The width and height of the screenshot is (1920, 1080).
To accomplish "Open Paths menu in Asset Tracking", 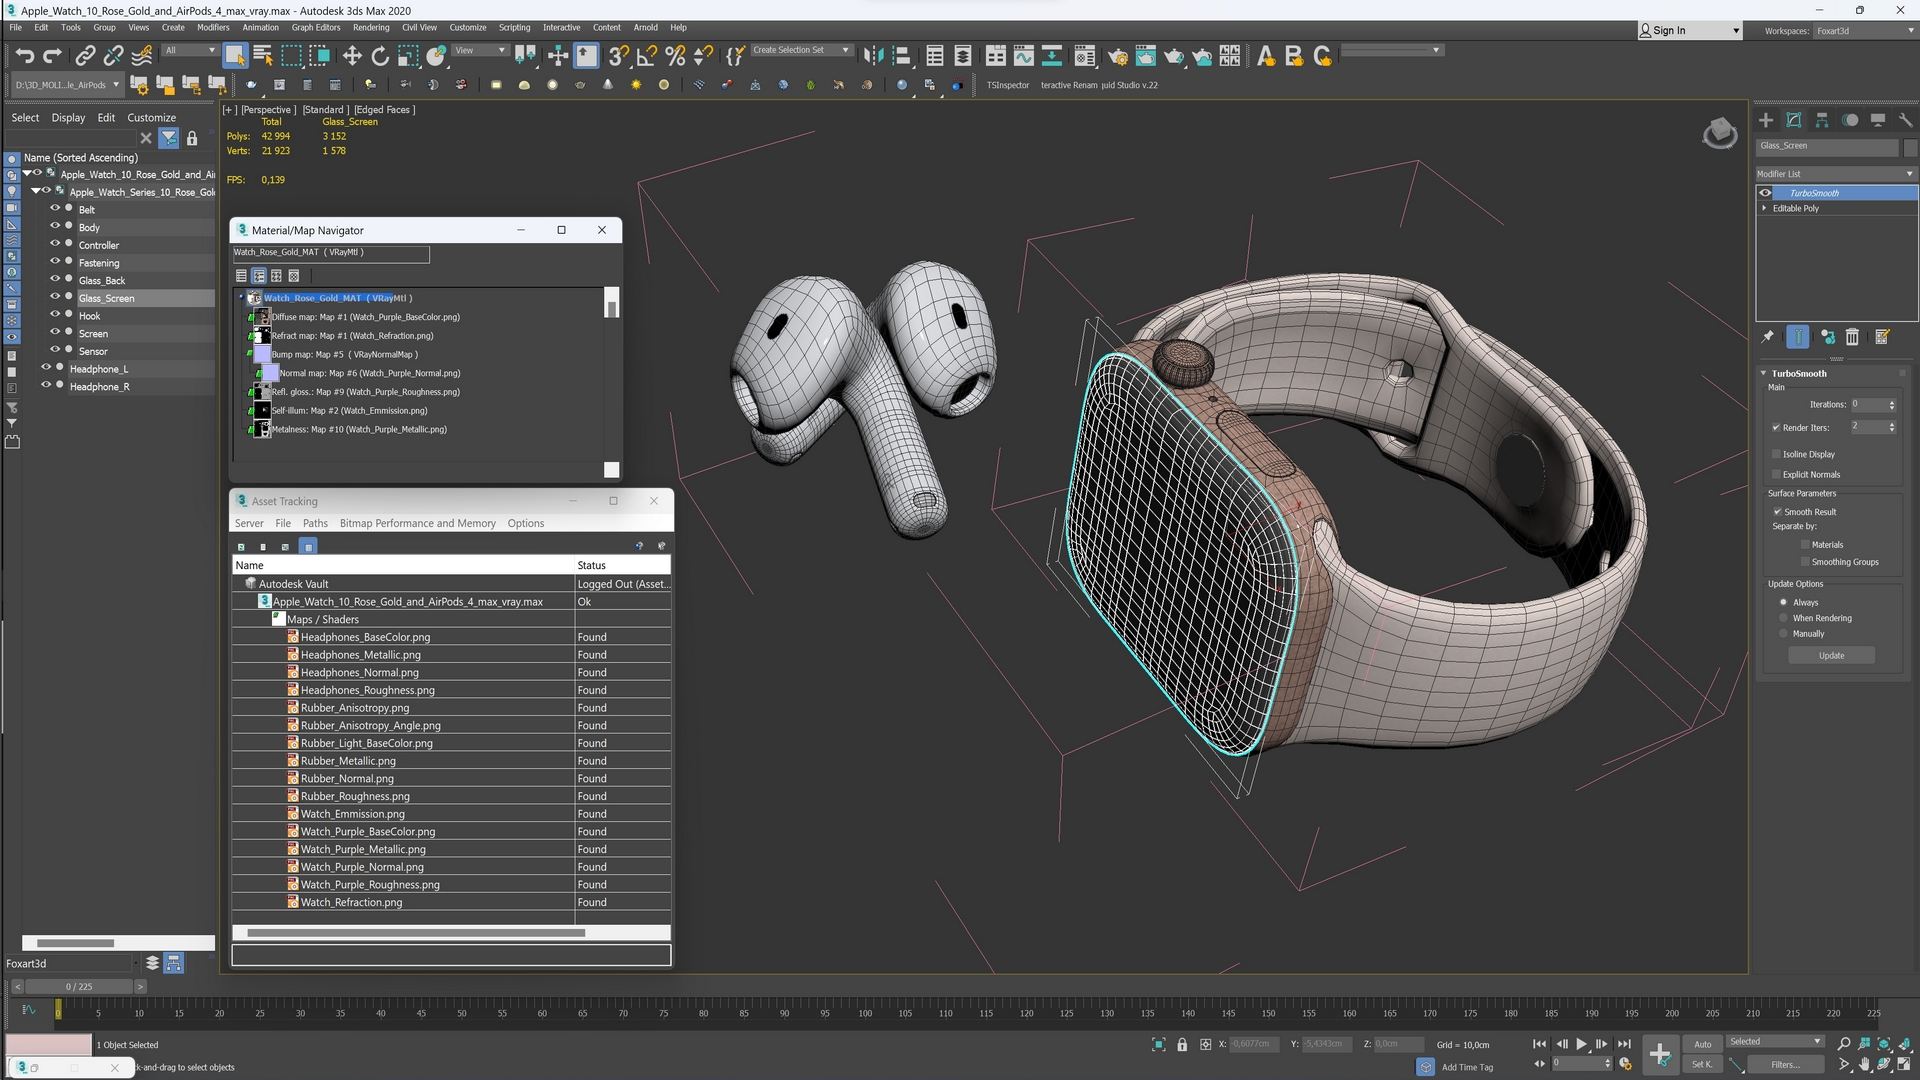I will pos(315,523).
